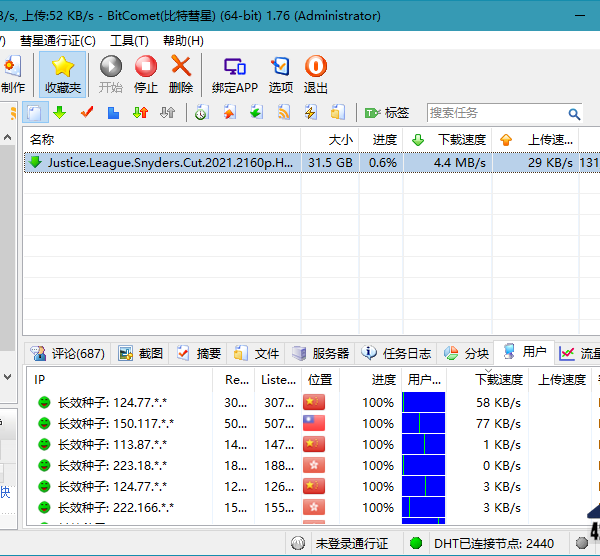The height and width of the screenshot is (556, 600).
Task: Open the 工具(T) menu
Action: 129,41
